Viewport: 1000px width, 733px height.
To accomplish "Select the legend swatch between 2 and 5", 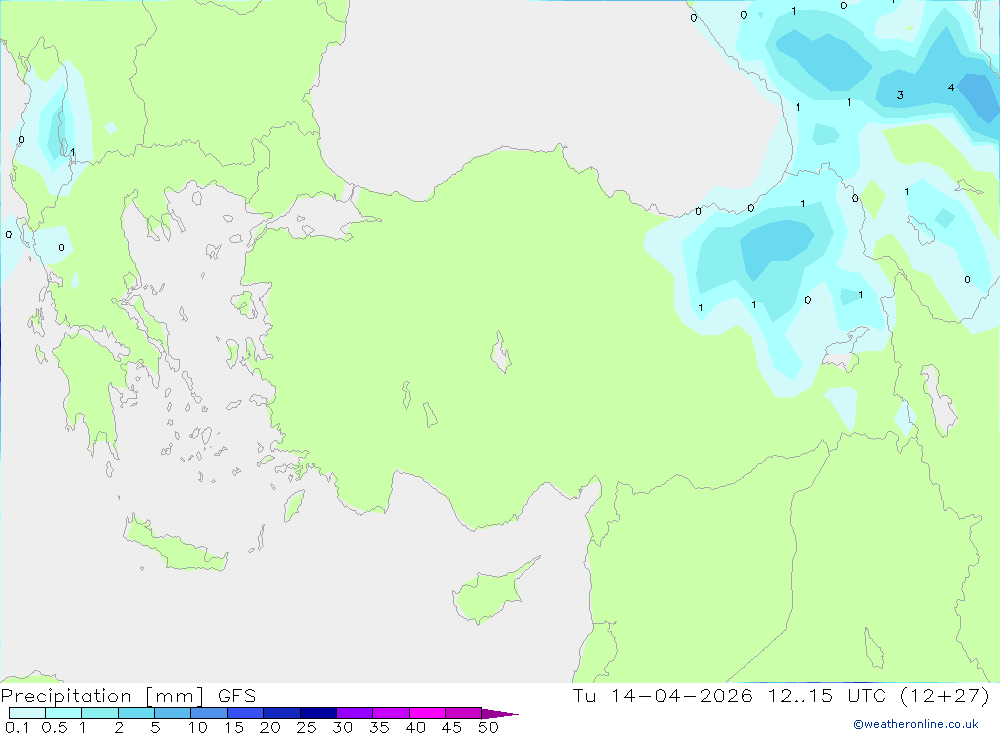I will (136, 713).
